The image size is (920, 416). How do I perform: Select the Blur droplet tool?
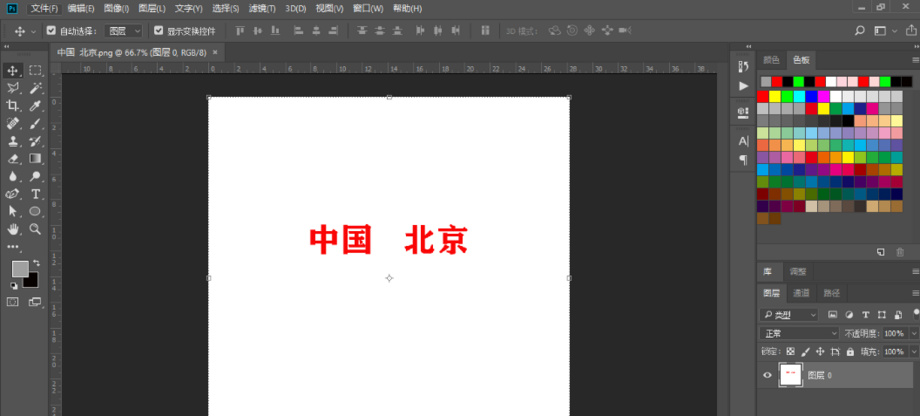[x=13, y=176]
